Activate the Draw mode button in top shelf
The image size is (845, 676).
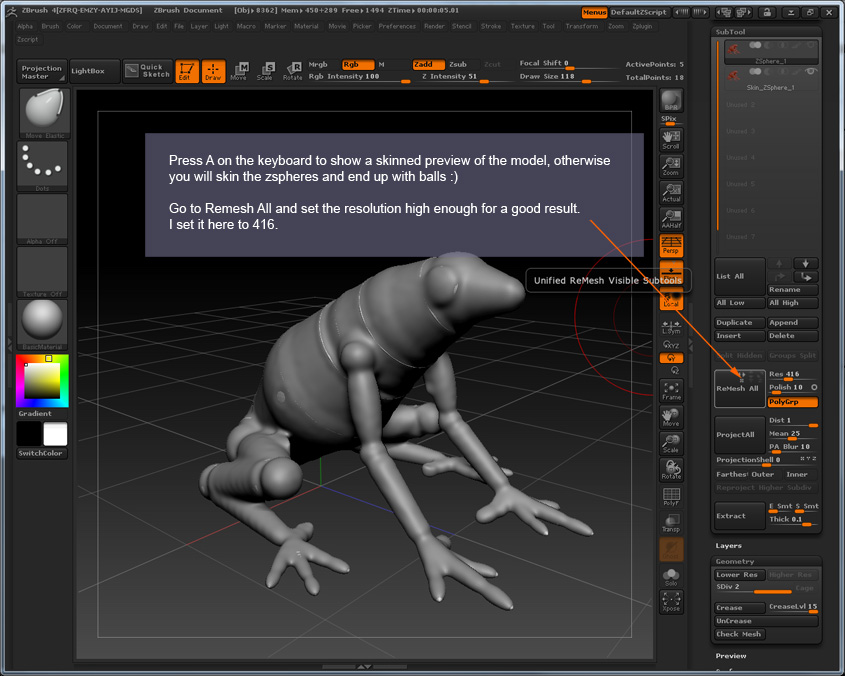[213, 71]
